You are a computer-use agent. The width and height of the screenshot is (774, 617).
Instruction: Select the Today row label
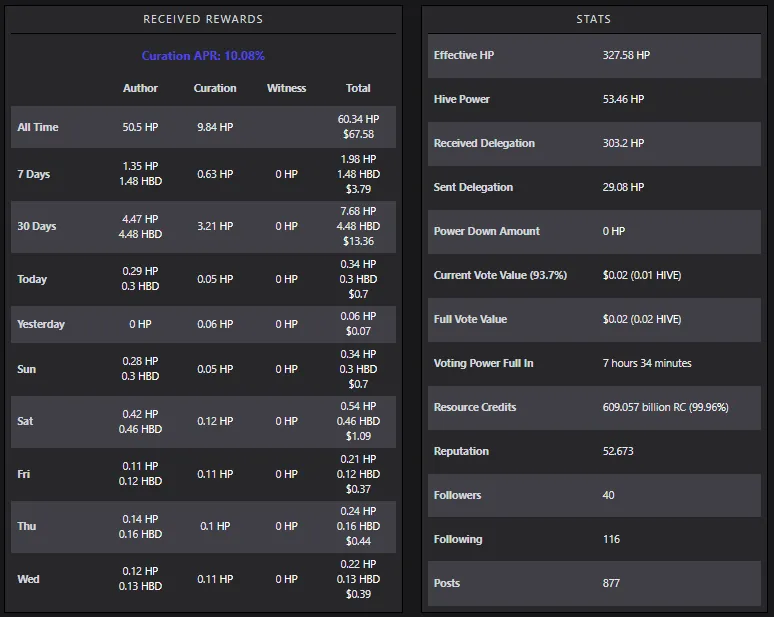coord(32,279)
